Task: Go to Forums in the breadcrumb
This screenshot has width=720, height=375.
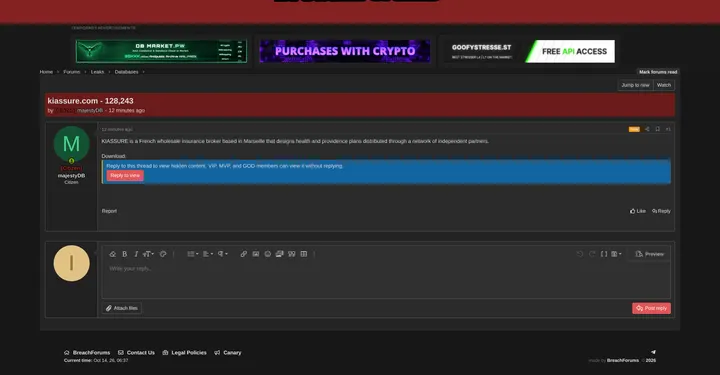Action: tap(72, 72)
